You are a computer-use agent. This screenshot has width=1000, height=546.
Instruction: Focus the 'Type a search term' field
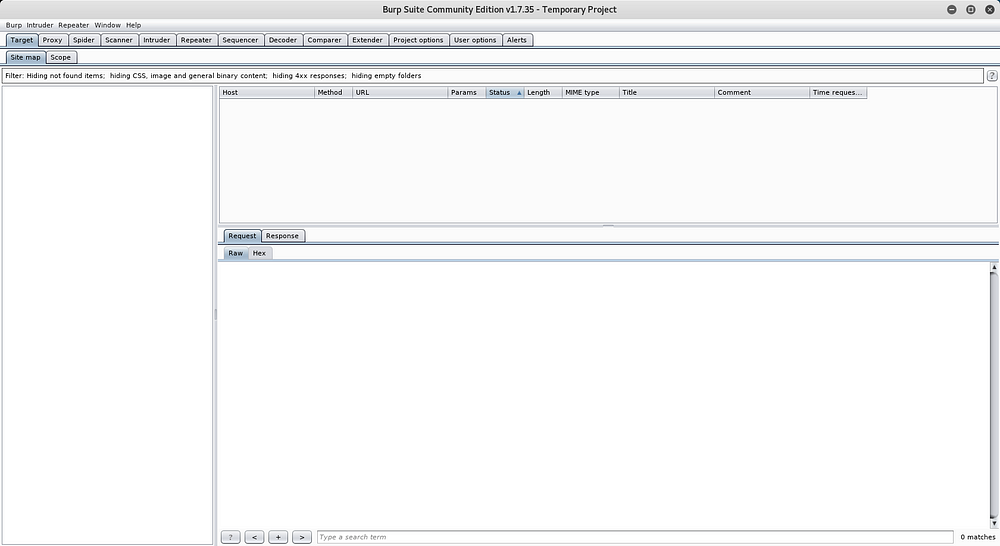click(635, 537)
